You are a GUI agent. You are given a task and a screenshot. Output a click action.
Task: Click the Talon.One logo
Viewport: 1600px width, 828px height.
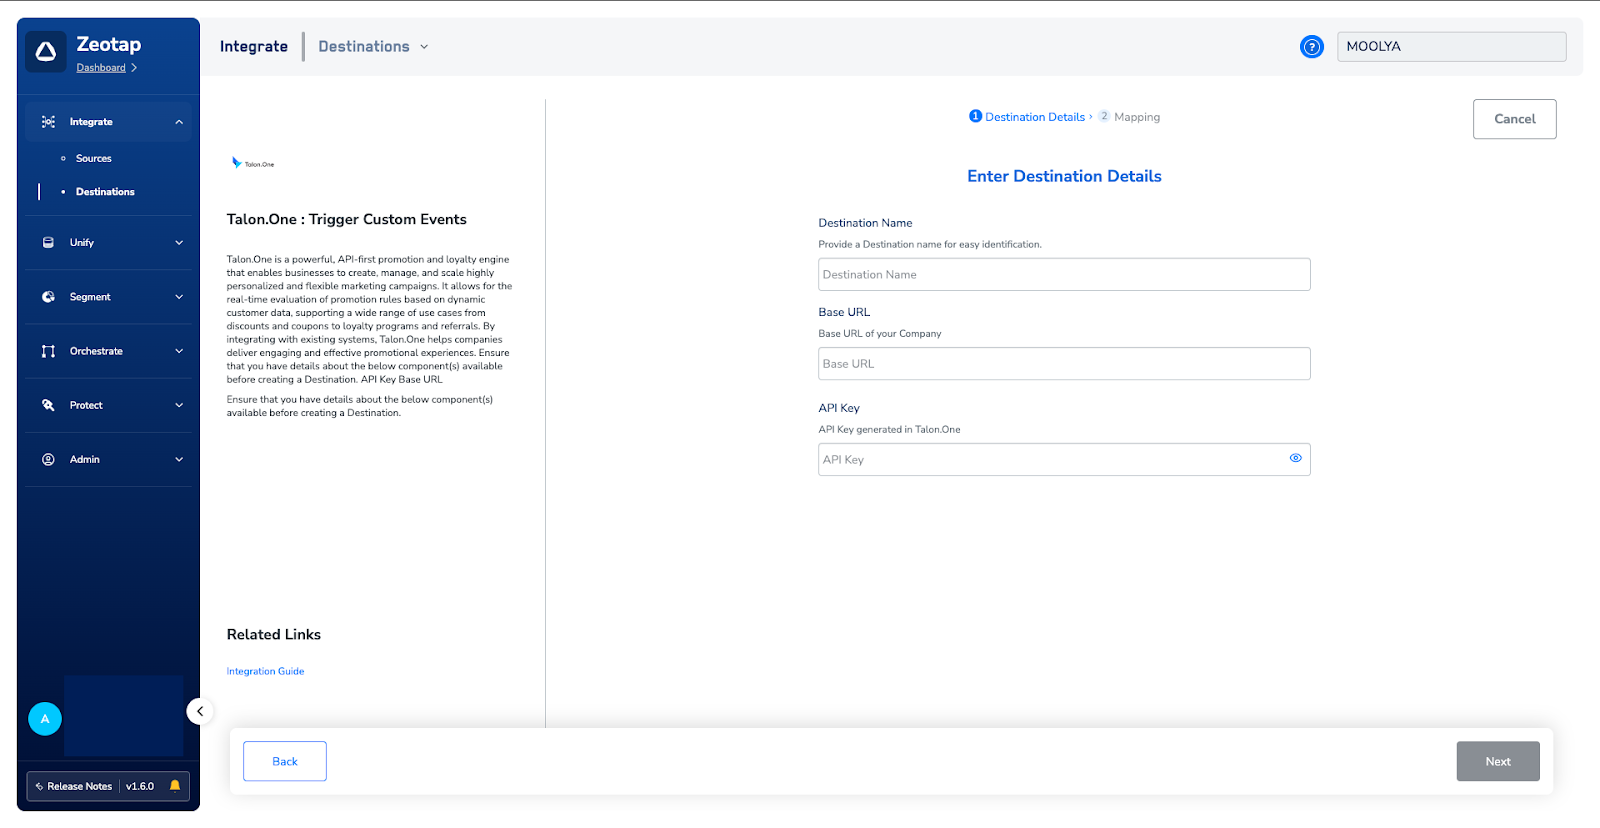pyautogui.click(x=253, y=163)
